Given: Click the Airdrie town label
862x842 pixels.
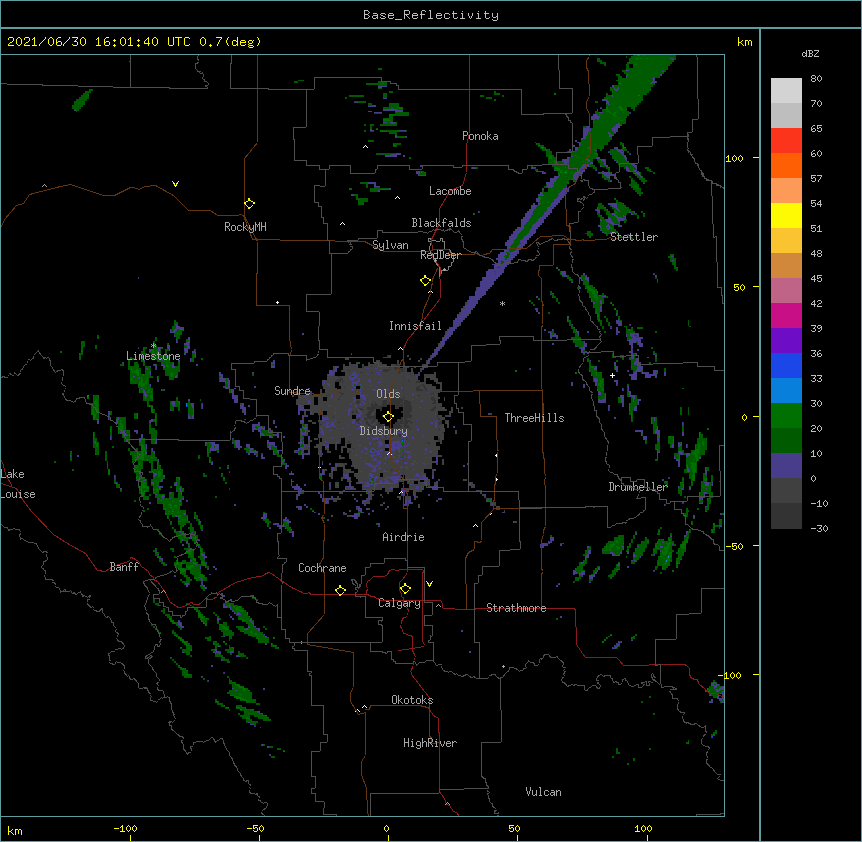Looking at the screenshot, I should 403,537.
